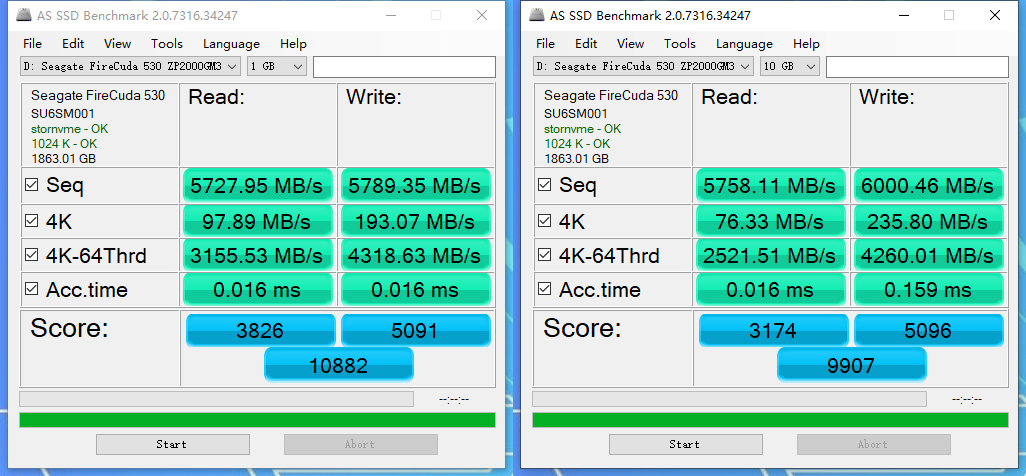Click the empty text field in left window

pos(404,66)
